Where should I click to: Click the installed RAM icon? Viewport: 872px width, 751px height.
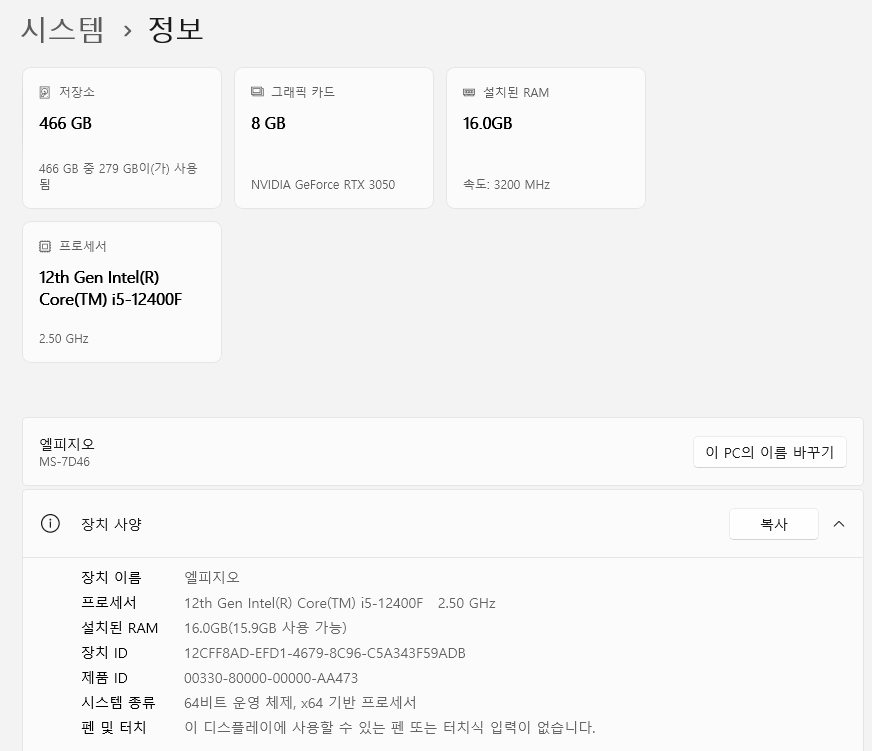click(469, 92)
